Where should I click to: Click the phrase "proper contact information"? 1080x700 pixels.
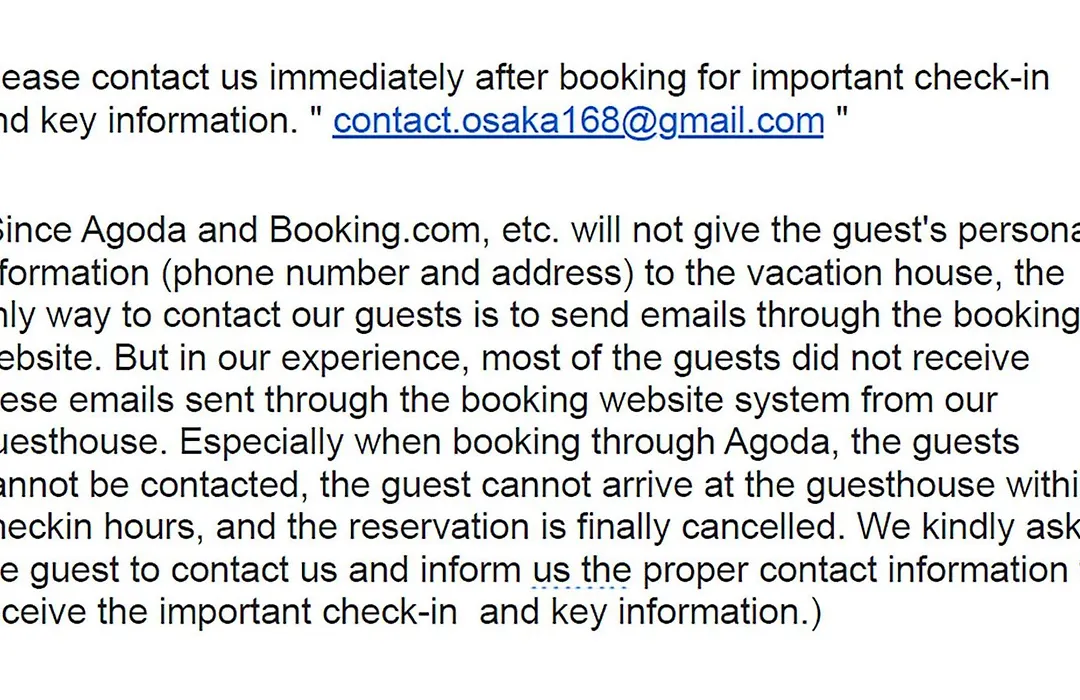tap(855, 570)
